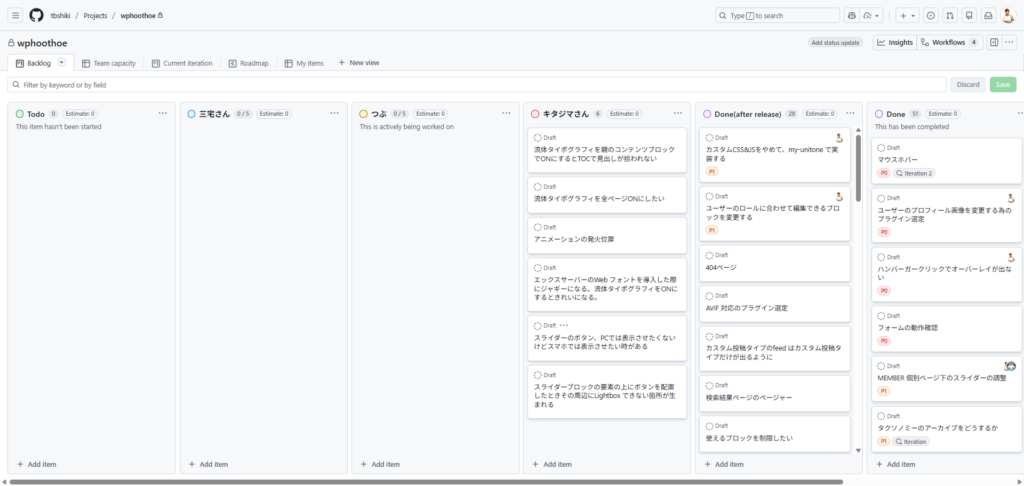Open the Repositories icon in header

(x=969, y=15)
